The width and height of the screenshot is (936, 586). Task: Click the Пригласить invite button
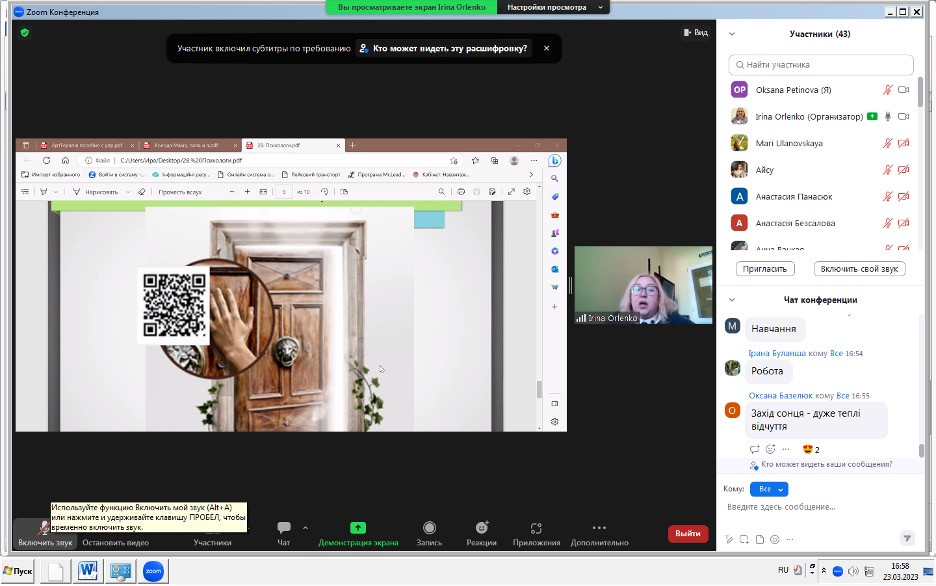[x=765, y=269]
